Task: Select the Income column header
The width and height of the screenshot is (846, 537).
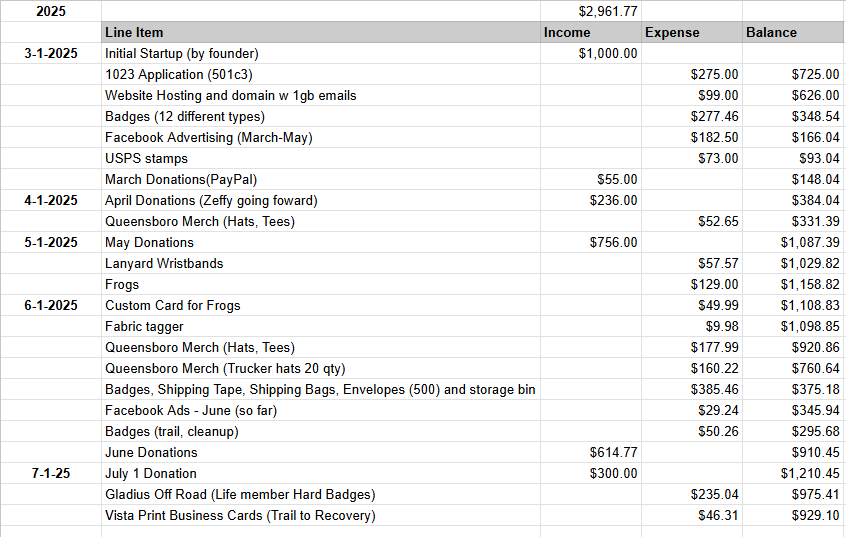Action: (591, 32)
